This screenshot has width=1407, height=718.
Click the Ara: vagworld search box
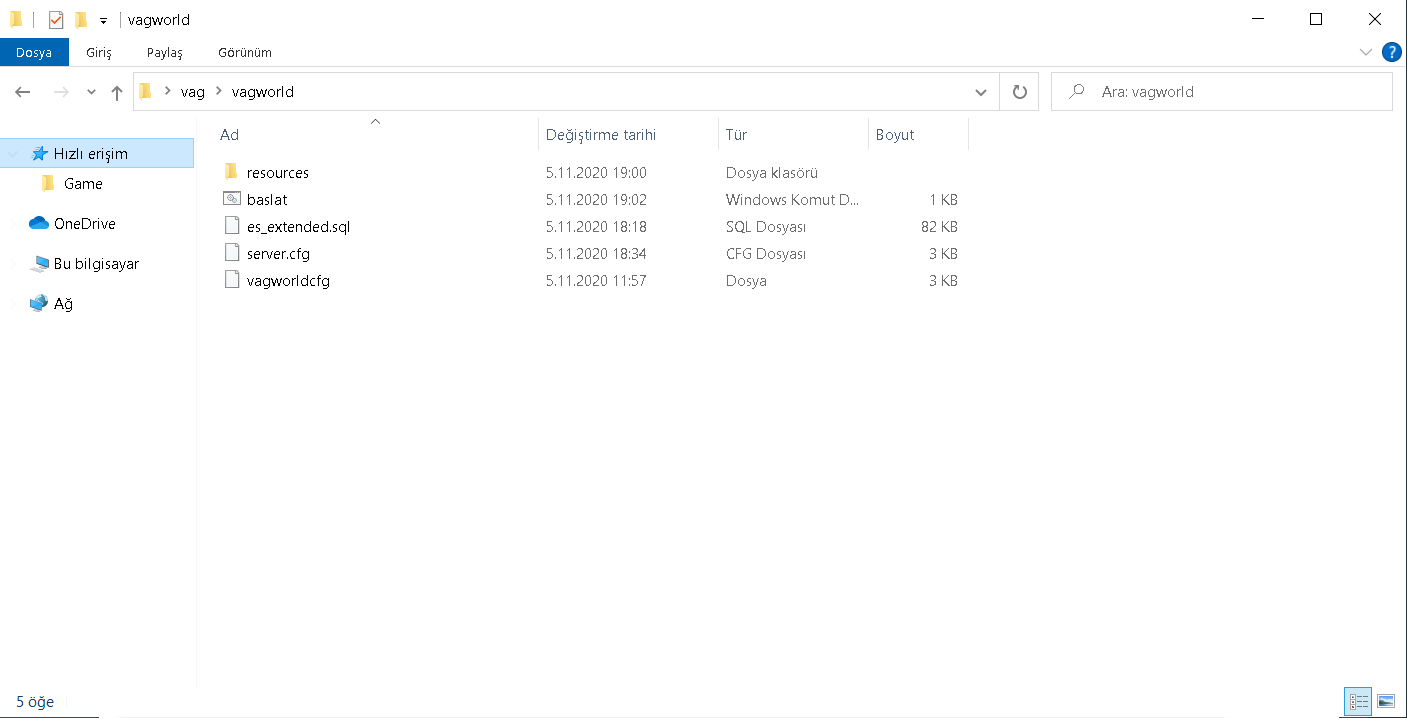[1222, 92]
